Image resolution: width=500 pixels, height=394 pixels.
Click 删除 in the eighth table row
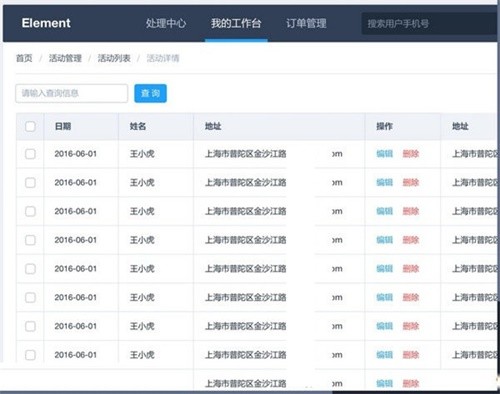click(411, 355)
